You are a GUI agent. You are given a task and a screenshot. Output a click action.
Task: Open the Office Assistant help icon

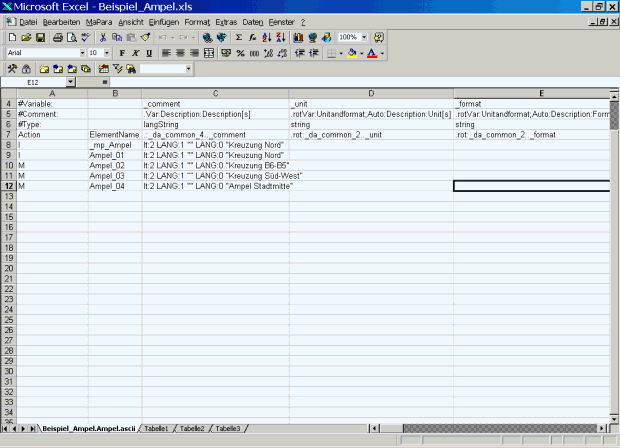(x=378, y=38)
